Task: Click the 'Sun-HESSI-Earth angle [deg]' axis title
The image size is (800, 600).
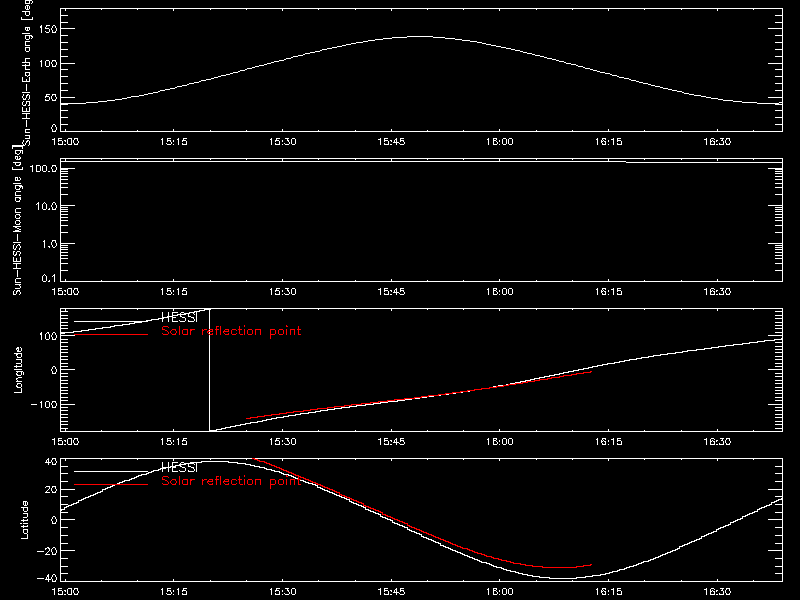Action: click(x=27, y=72)
